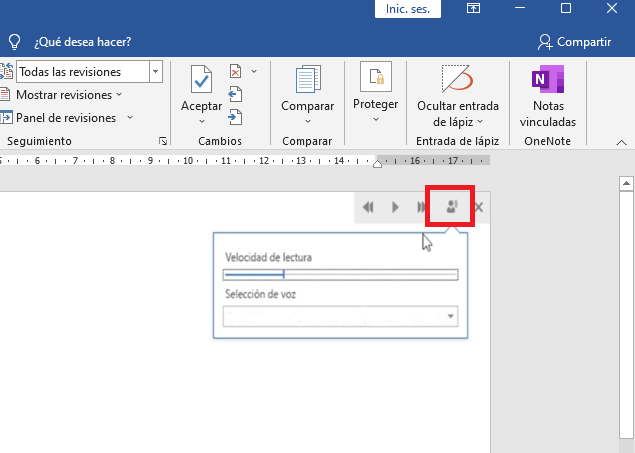Go to next change arrow icon

236,117
